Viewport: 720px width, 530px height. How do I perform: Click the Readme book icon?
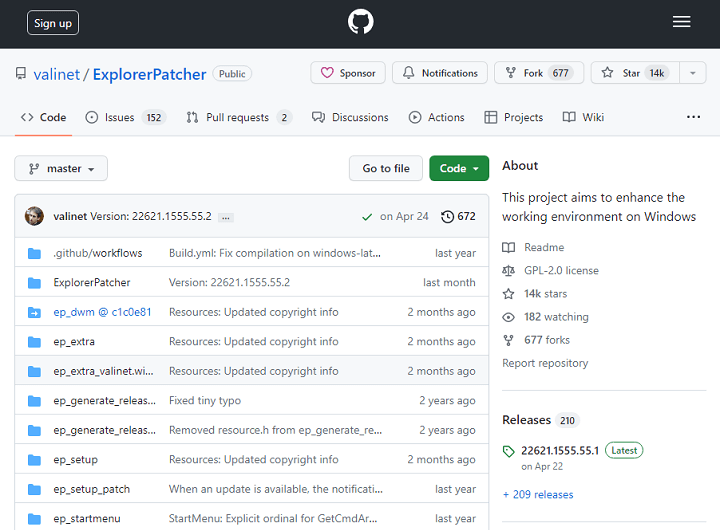[x=508, y=248]
